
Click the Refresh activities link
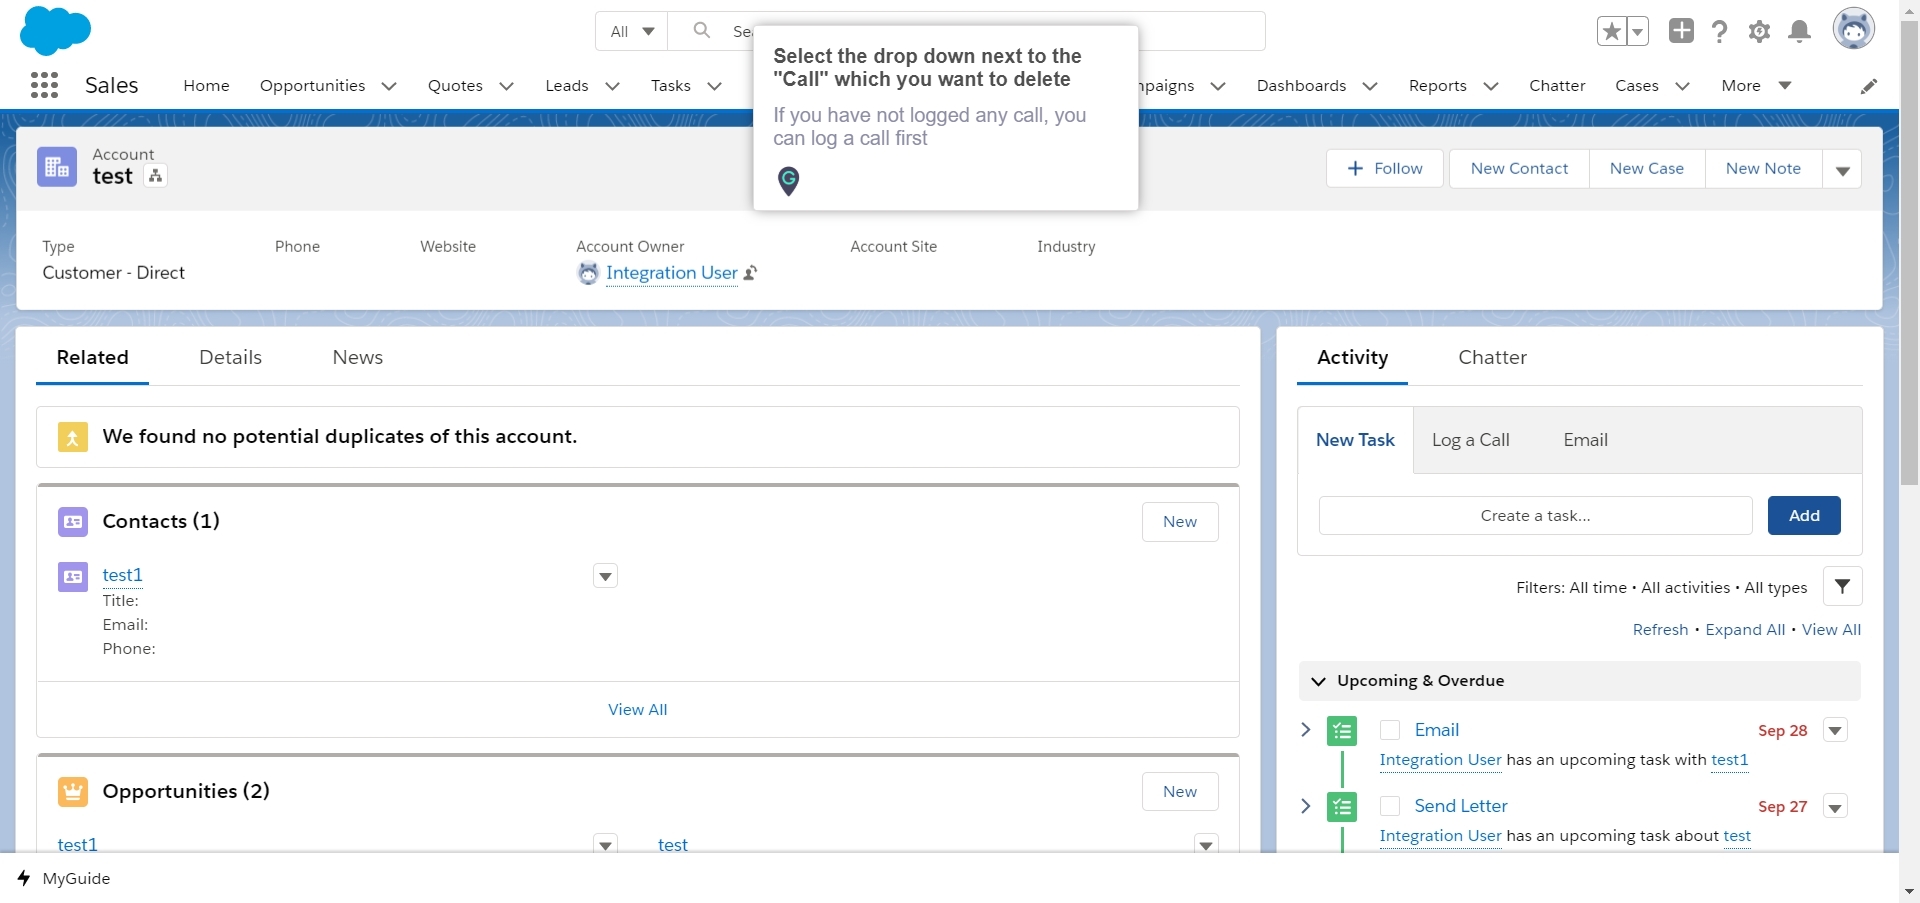click(1660, 630)
